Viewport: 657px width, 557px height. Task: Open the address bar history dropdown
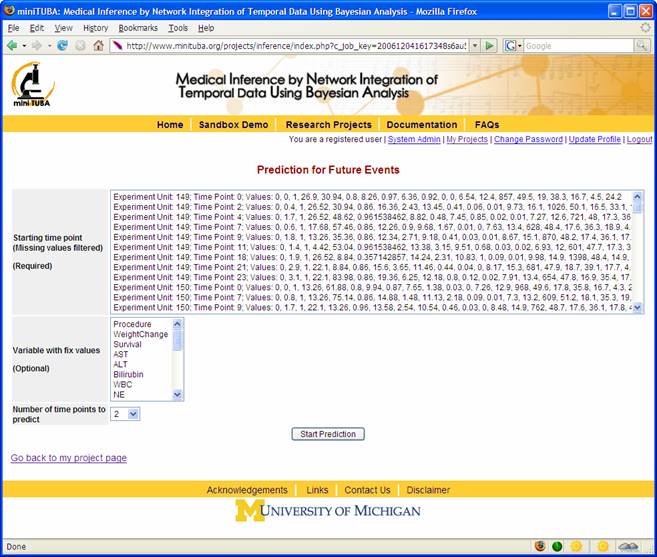click(475, 45)
